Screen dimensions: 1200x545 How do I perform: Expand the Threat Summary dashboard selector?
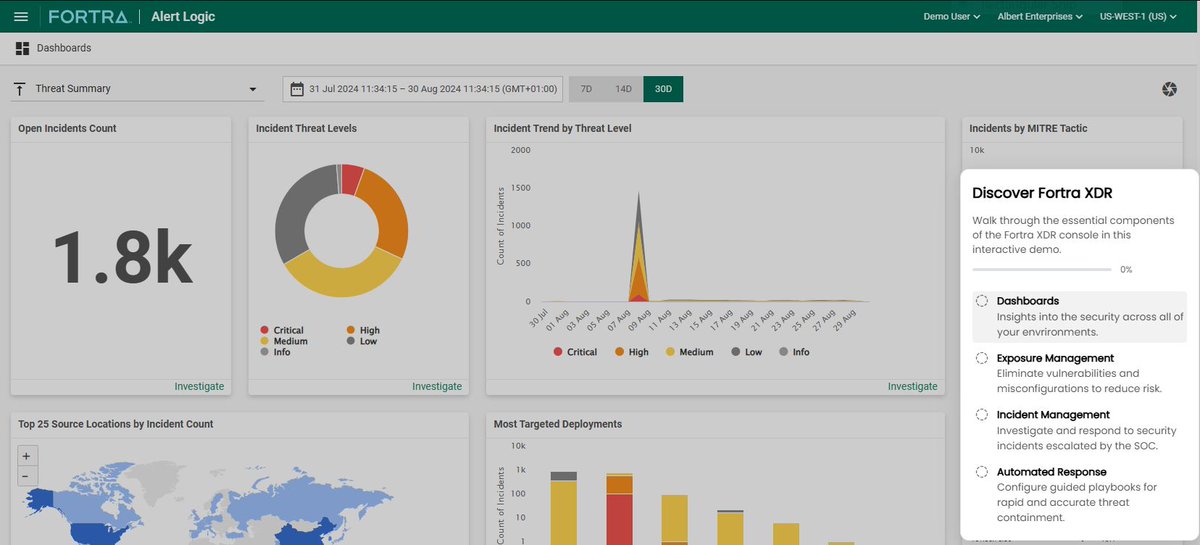[x=138, y=89]
